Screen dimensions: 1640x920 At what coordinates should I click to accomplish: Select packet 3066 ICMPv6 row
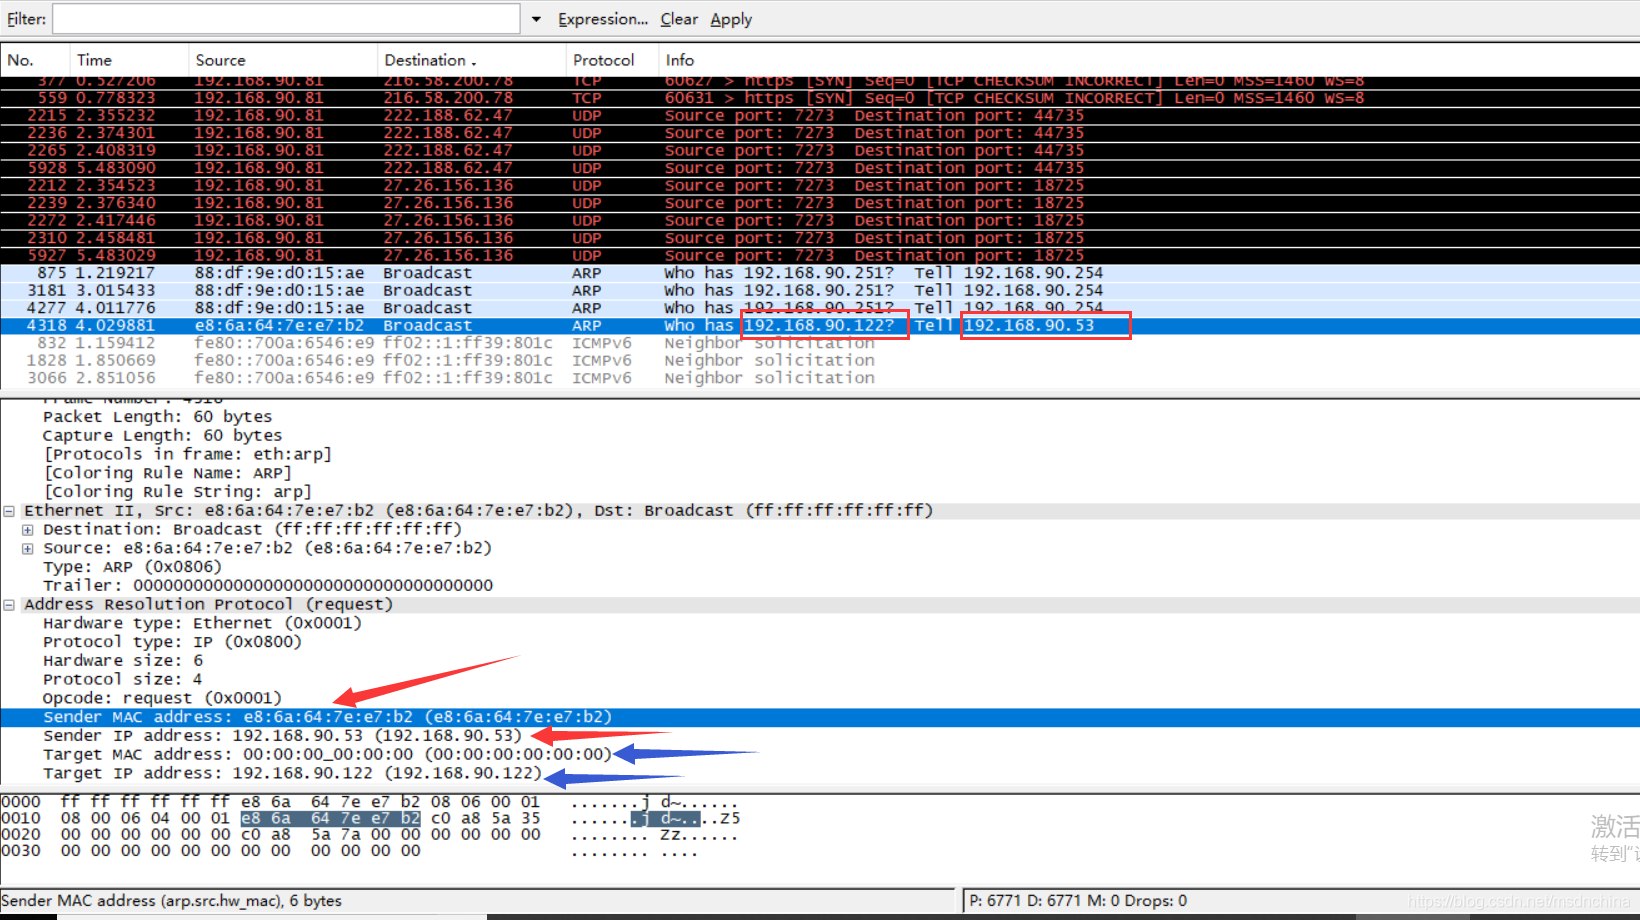[820, 378]
